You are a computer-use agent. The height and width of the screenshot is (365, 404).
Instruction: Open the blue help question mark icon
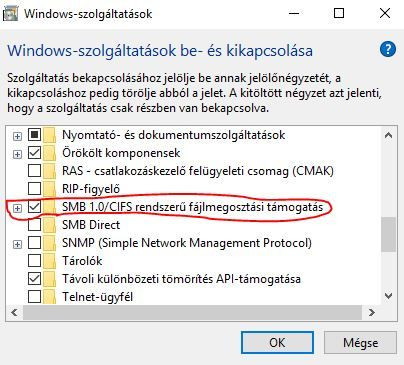(x=388, y=50)
